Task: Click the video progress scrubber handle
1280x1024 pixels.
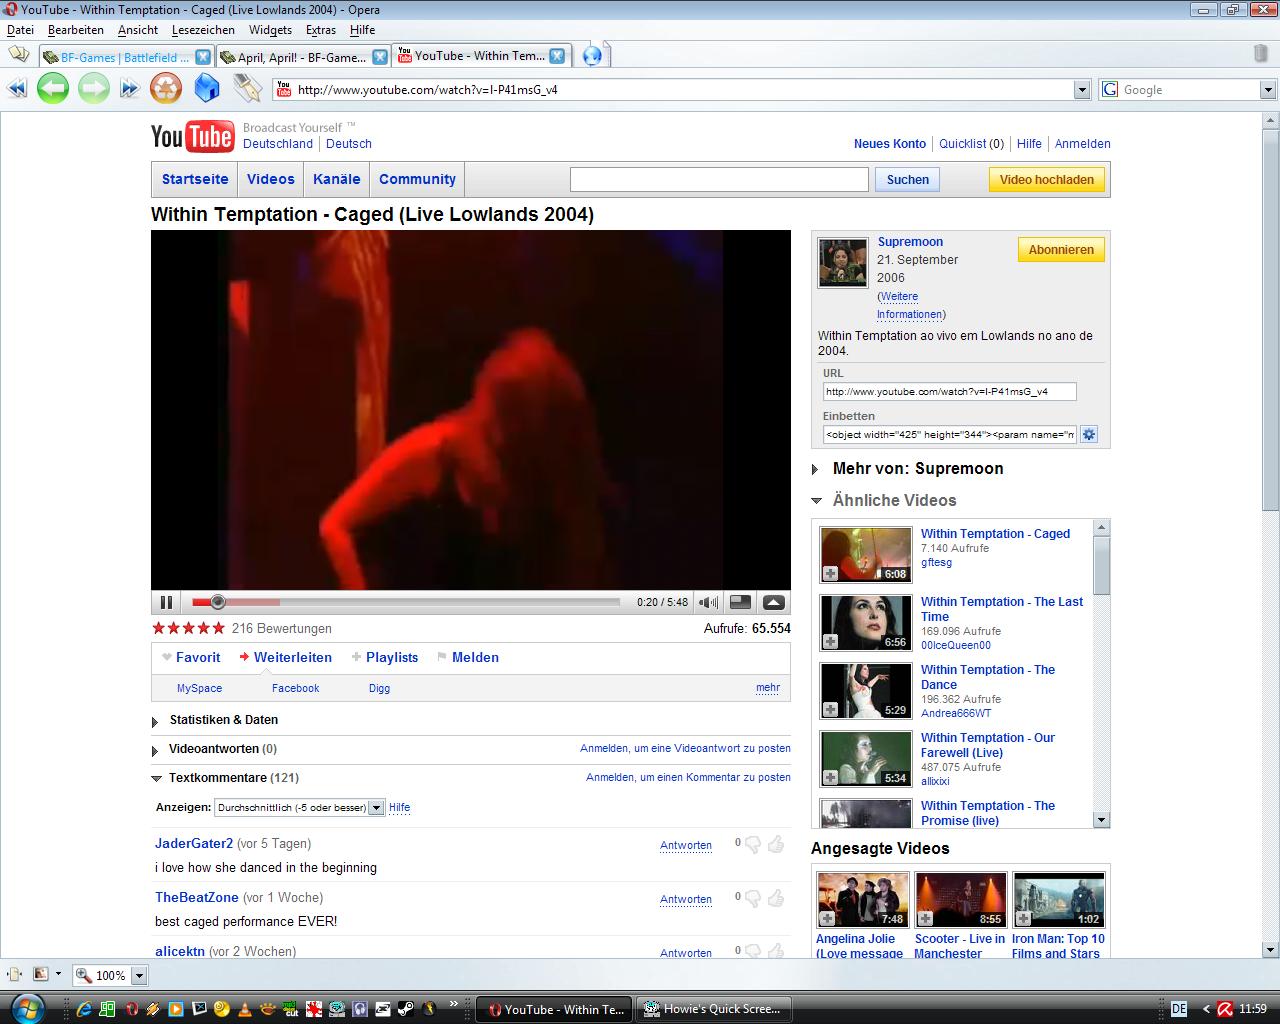Action: (218, 602)
